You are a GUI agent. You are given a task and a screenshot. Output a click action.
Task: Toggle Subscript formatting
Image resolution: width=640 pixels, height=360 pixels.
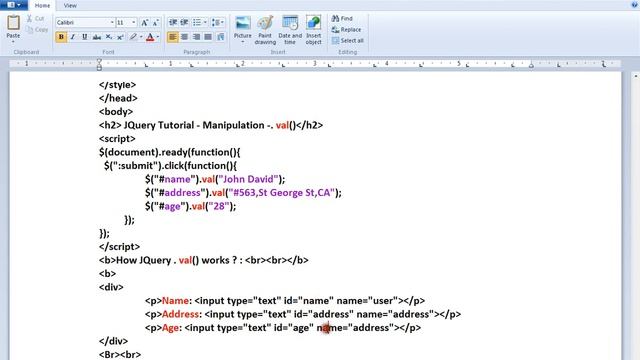[109, 37]
